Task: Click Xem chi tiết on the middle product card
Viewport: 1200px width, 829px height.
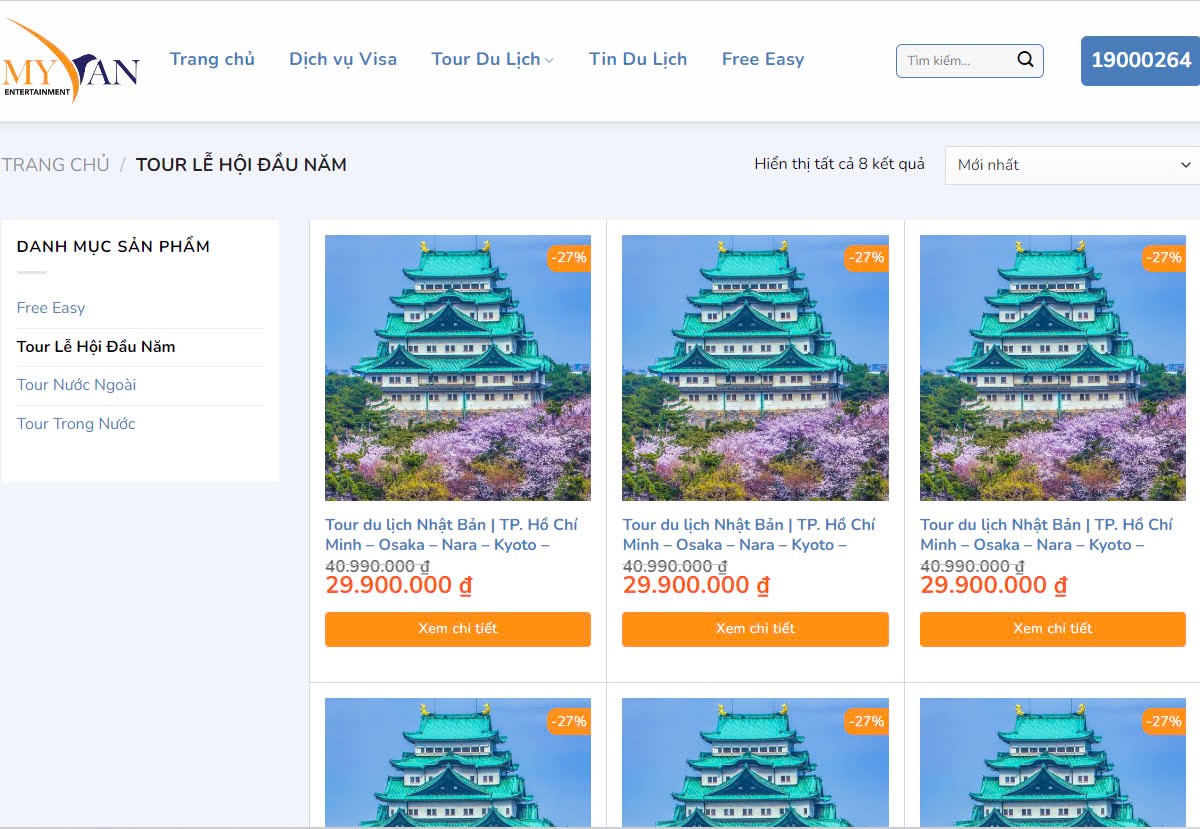Action: tap(755, 629)
